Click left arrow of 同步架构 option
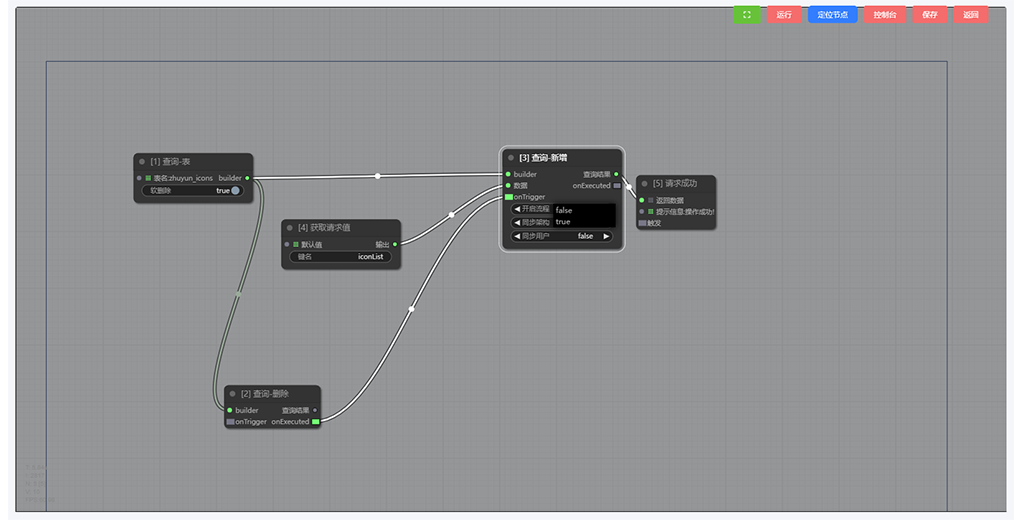Viewport: 1024px width, 520px height. (517, 222)
